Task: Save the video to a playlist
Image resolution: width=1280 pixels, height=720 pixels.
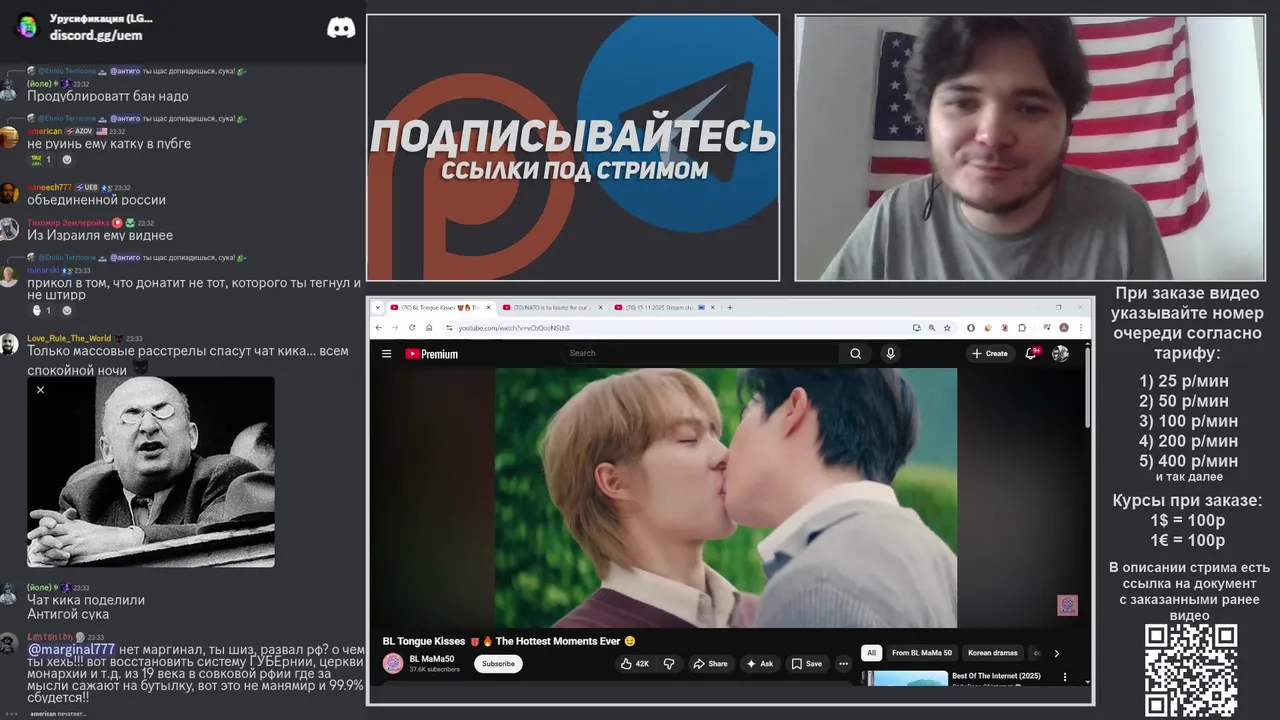Action: click(807, 663)
